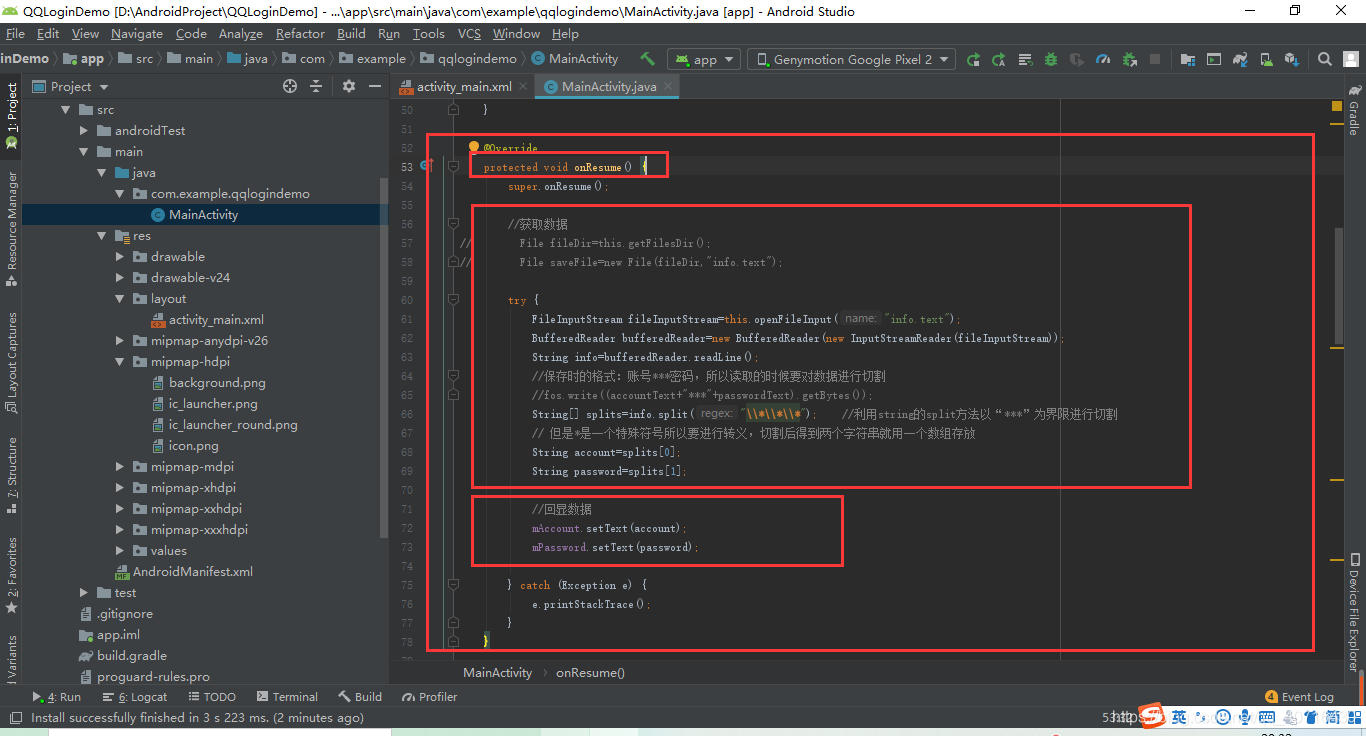The image size is (1366, 736).
Task: Expand the androidTest folder
Action: coord(83,131)
